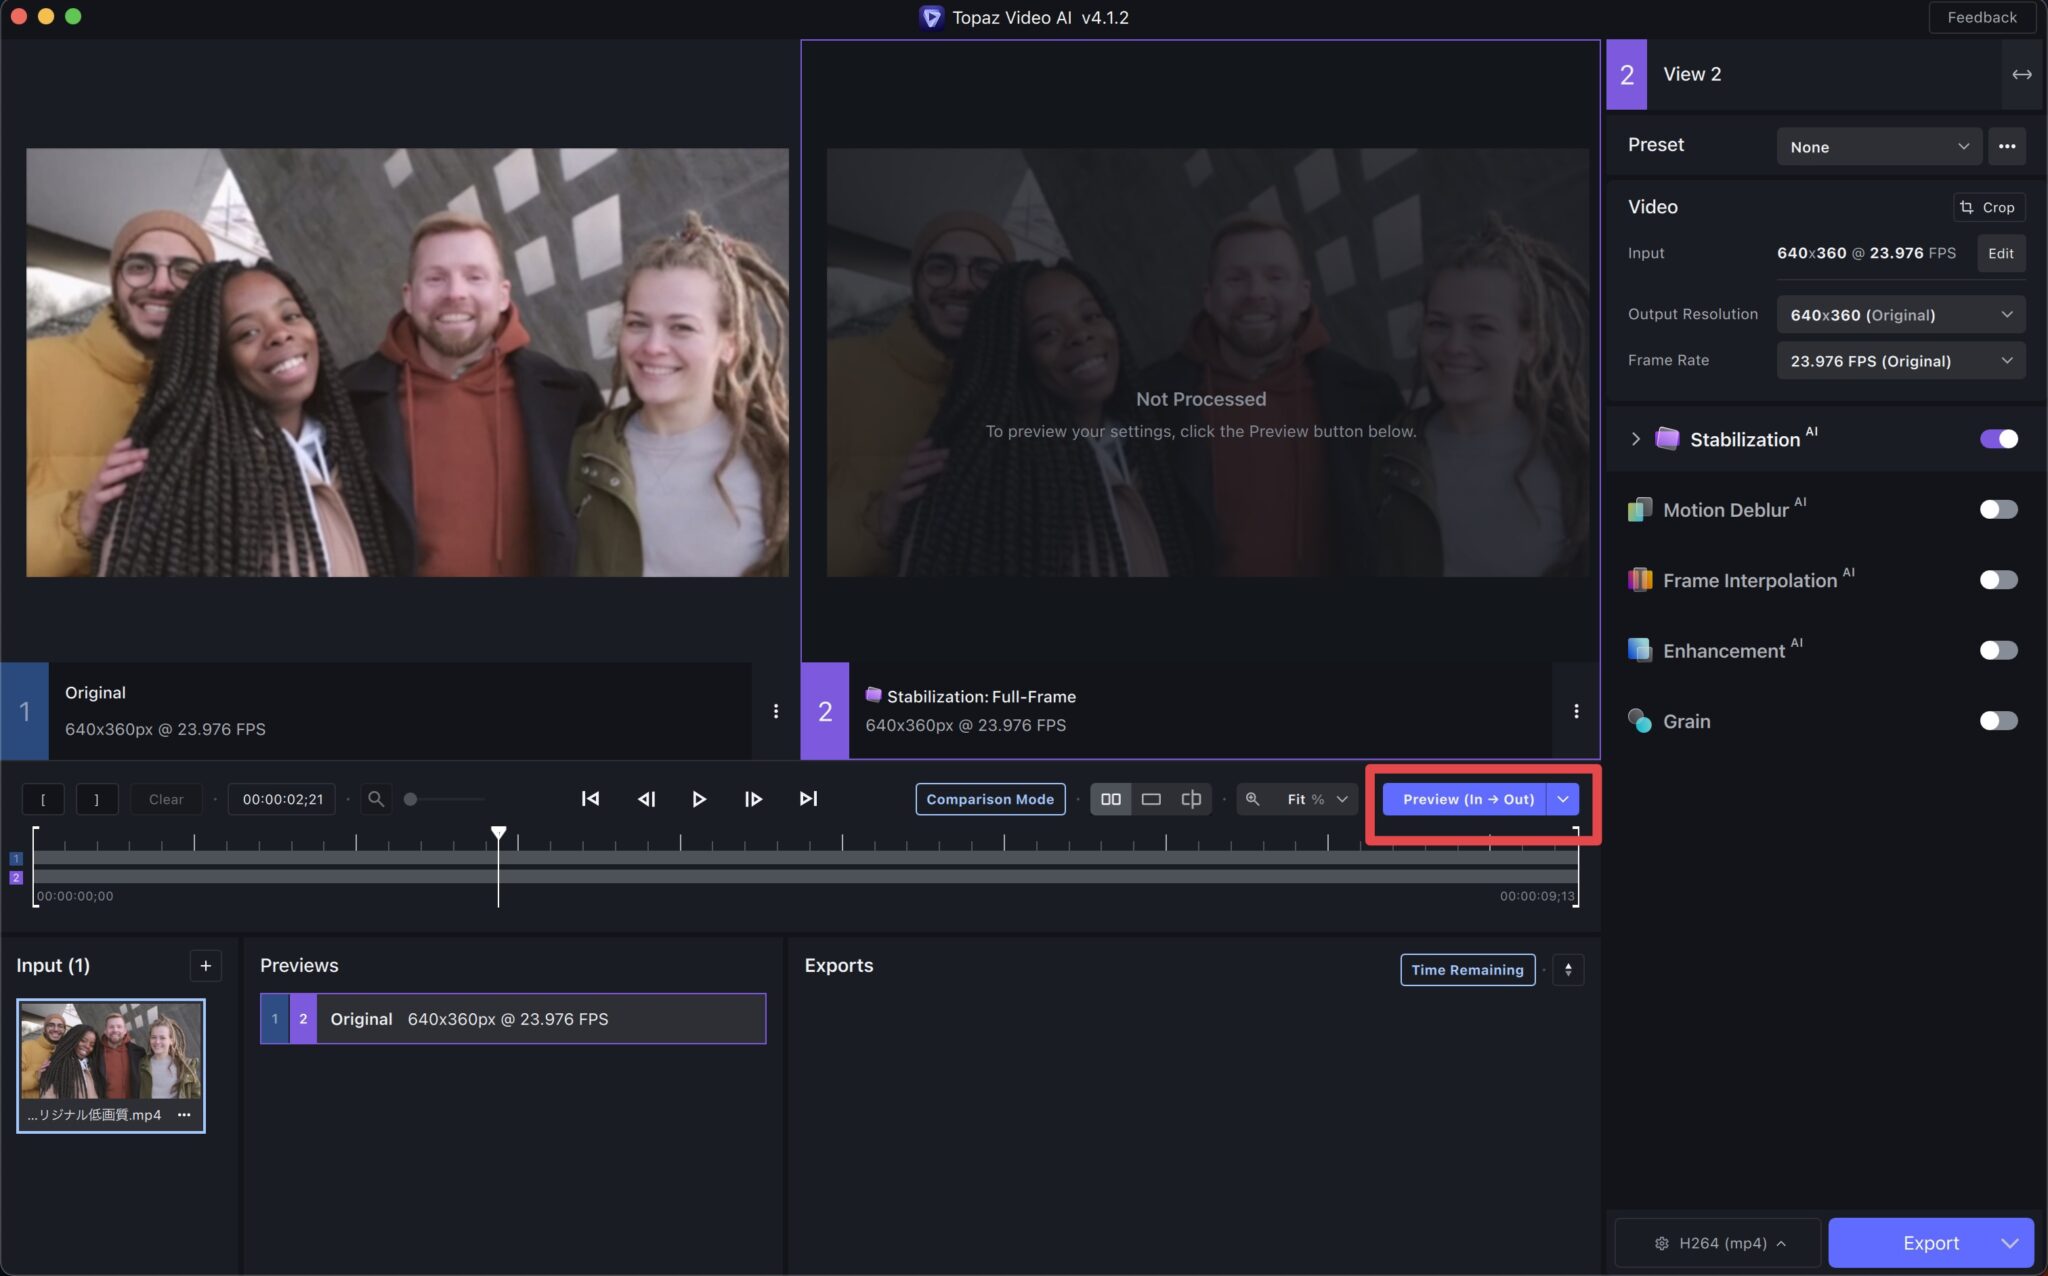Turn on the Grain toggle

point(1999,720)
